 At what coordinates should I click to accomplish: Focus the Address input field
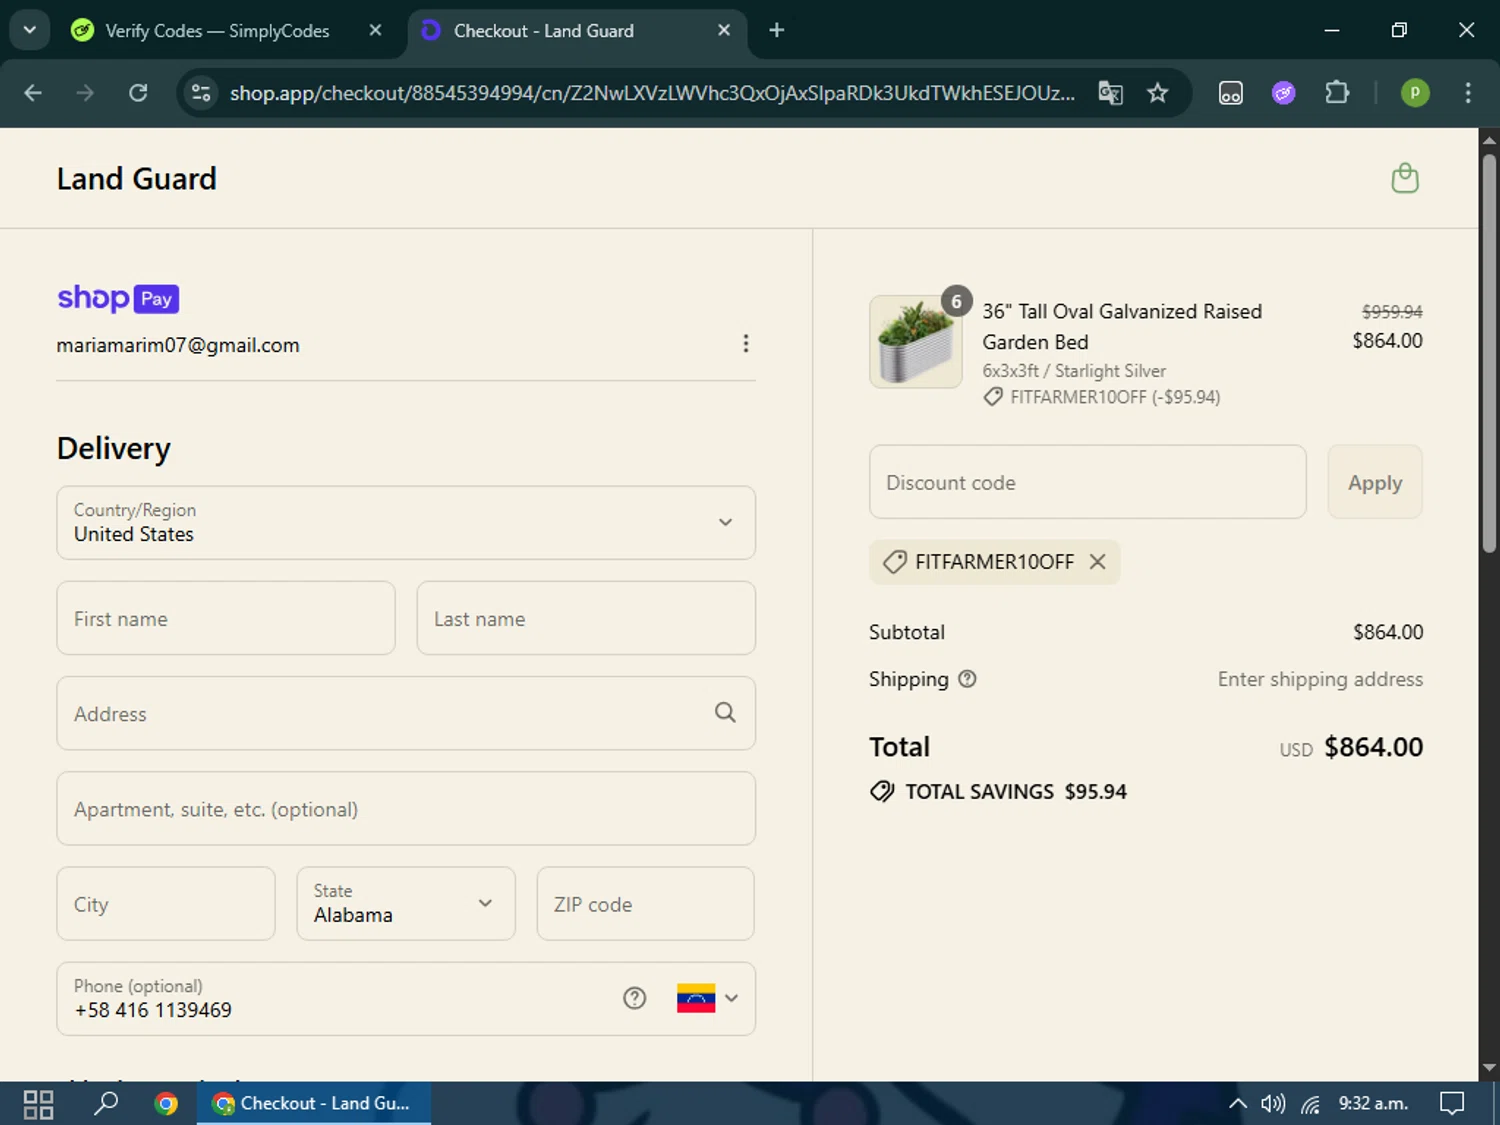406,713
